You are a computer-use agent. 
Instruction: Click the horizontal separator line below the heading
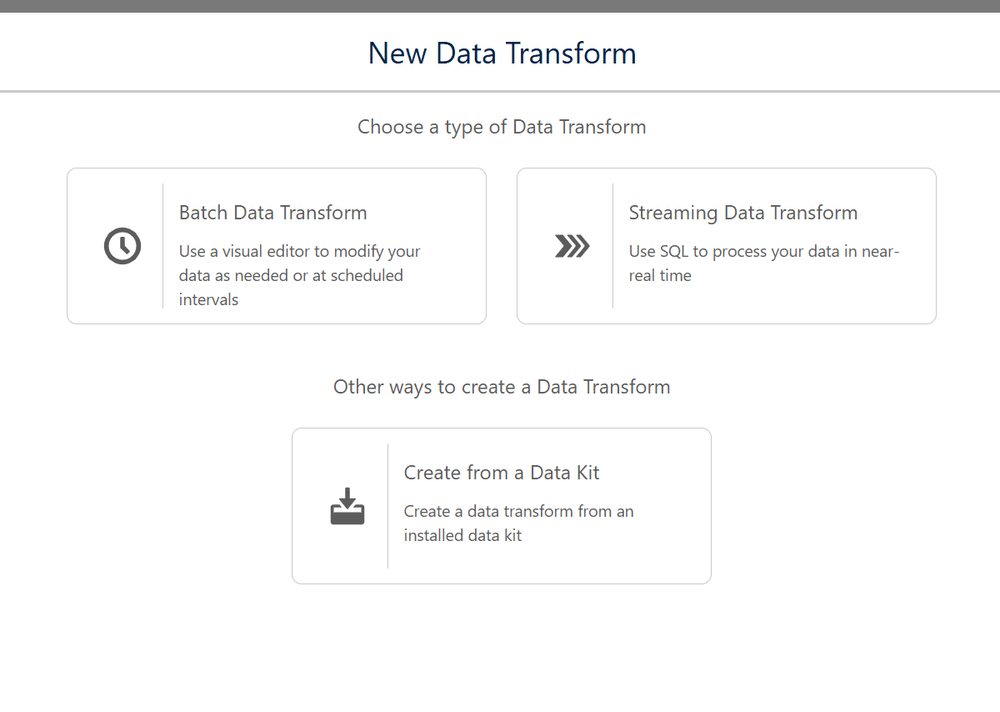pyautogui.click(x=500, y=92)
